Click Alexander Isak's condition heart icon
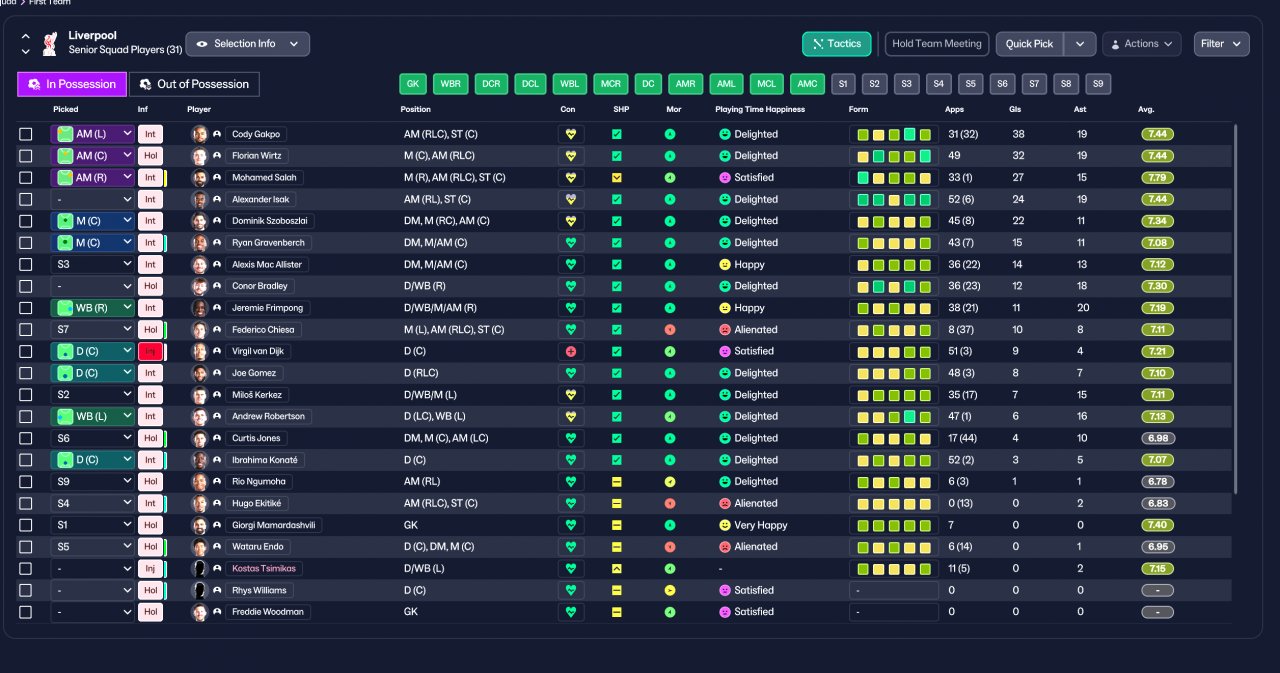The width and height of the screenshot is (1280, 673). (x=571, y=199)
